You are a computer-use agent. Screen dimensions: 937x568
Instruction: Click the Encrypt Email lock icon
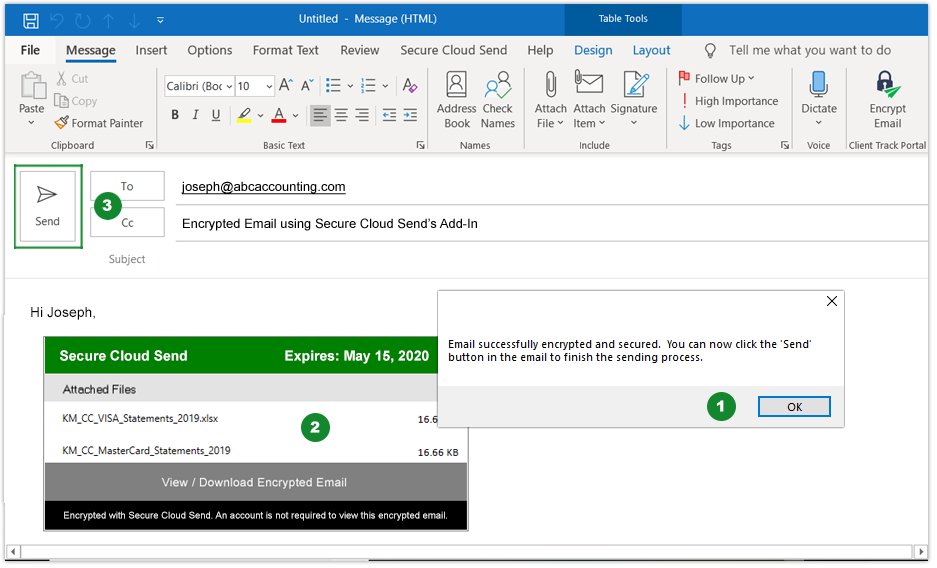click(x=887, y=85)
